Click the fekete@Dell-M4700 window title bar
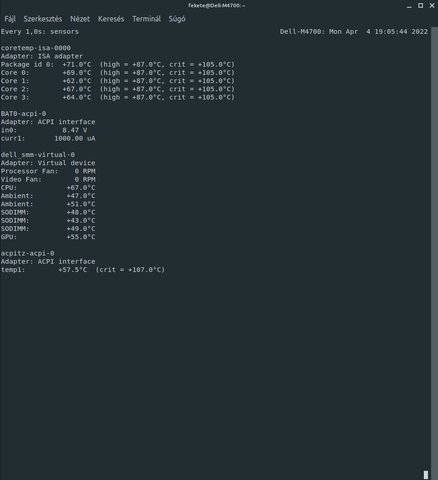The width and height of the screenshot is (438, 480). pos(217,6)
